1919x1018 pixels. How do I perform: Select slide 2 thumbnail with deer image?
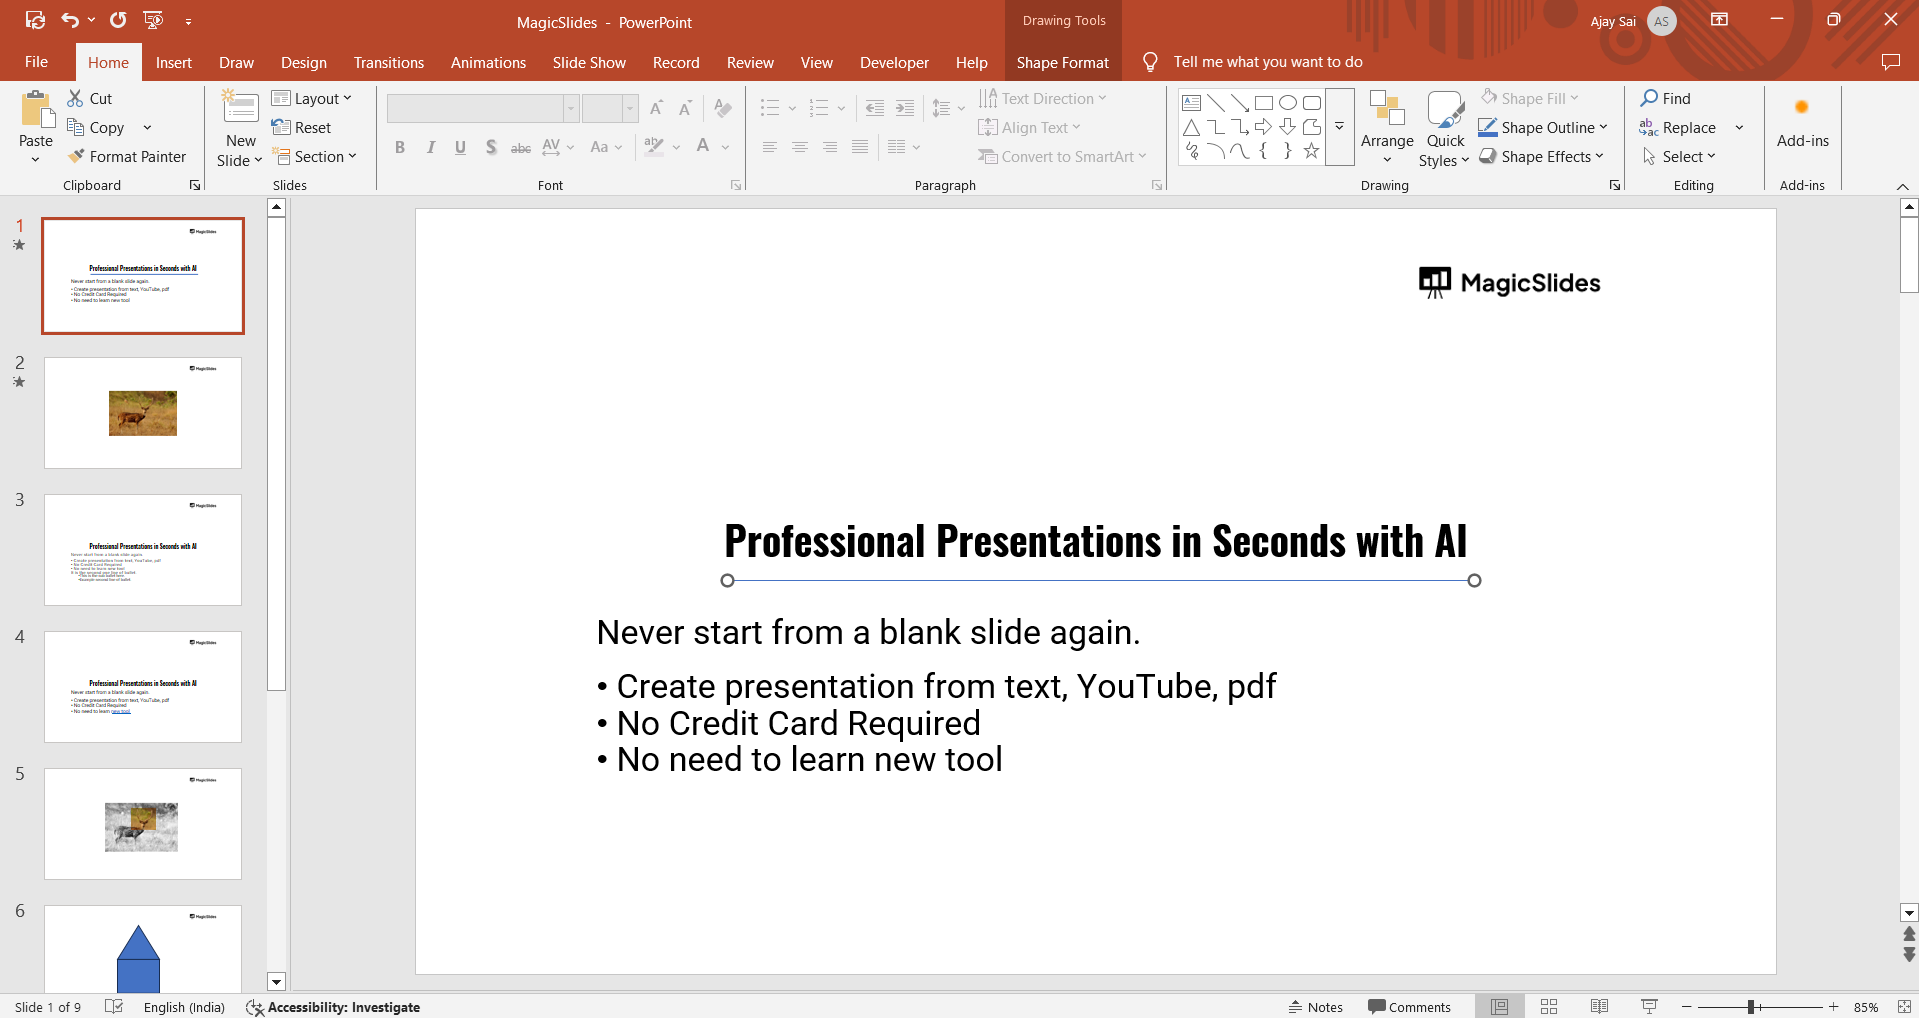point(143,413)
